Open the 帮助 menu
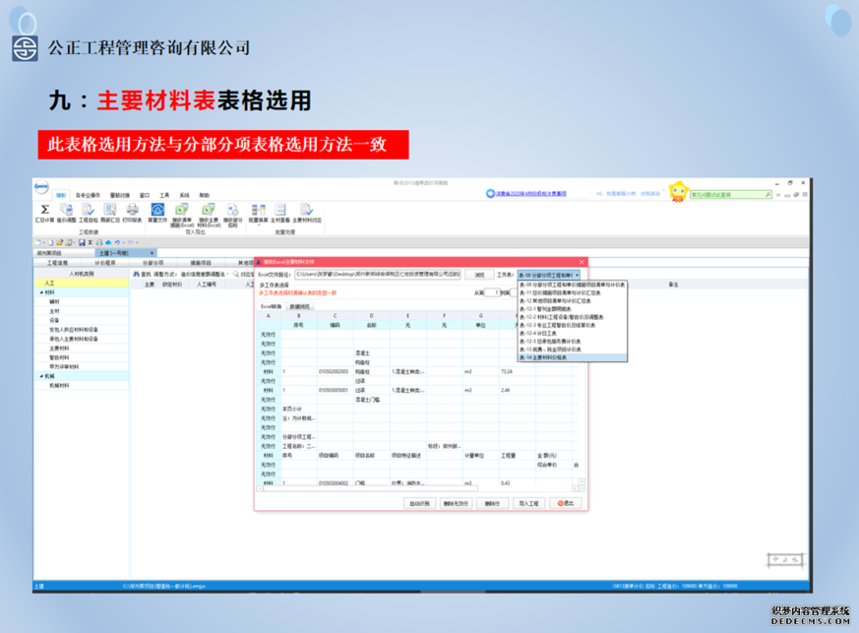 point(204,195)
